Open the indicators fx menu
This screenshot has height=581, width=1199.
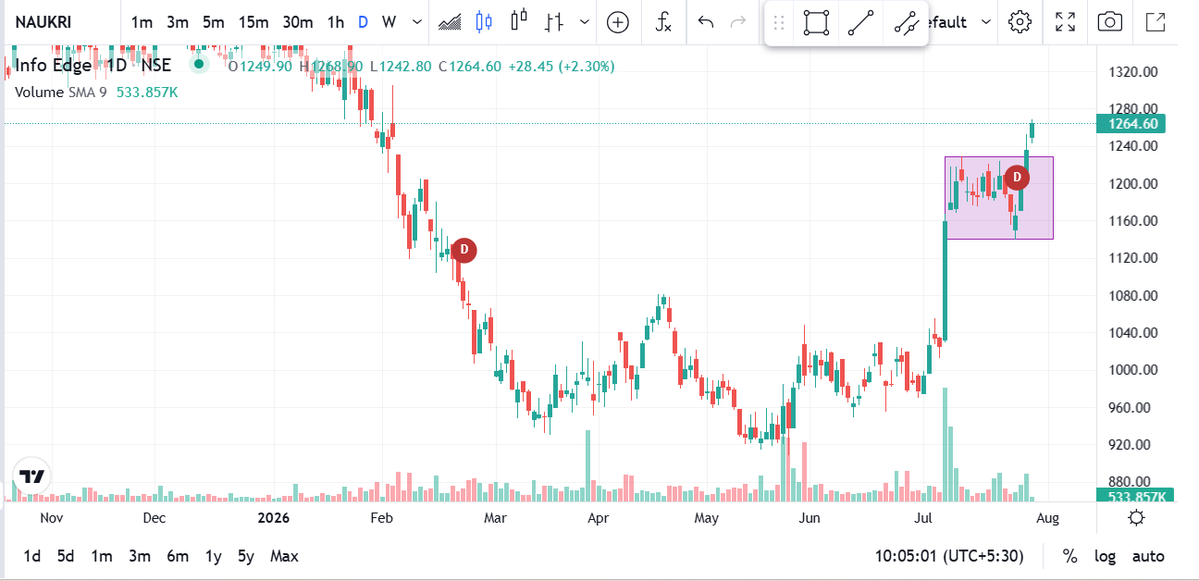click(x=663, y=22)
